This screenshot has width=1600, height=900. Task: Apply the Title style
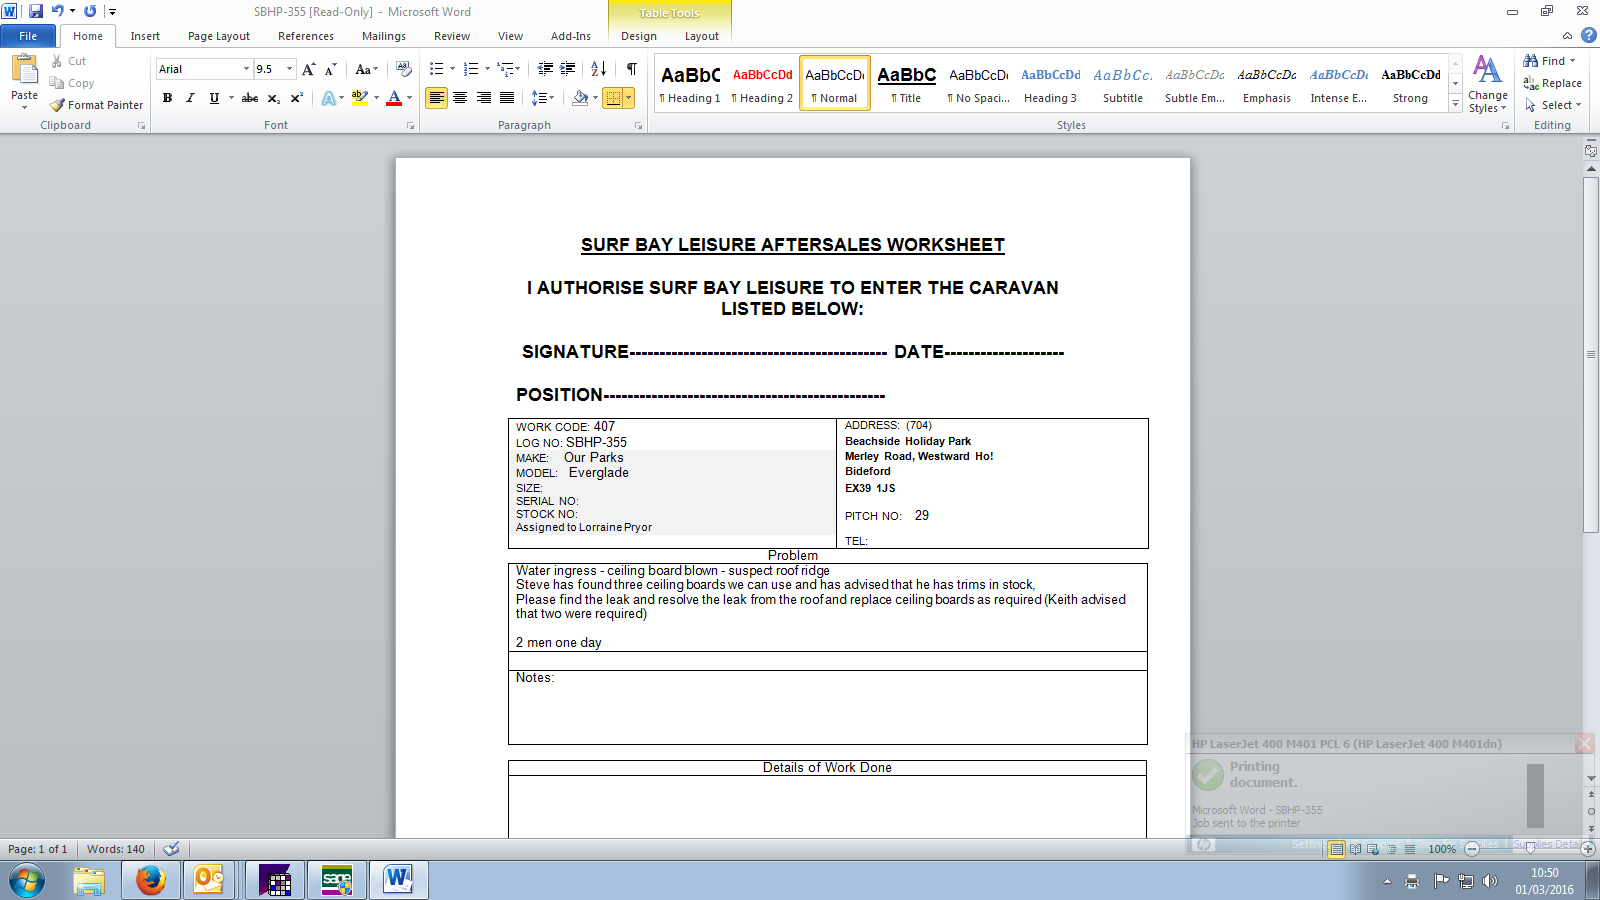906,84
